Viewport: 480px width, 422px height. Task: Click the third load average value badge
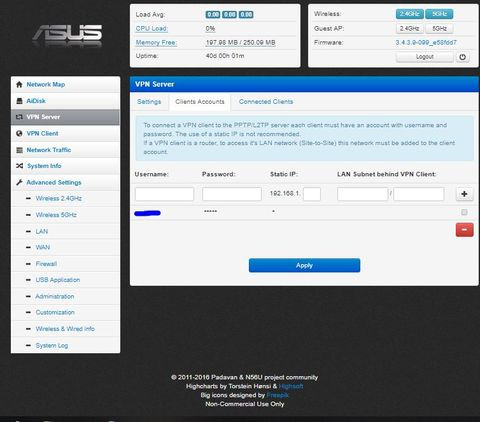click(246, 14)
